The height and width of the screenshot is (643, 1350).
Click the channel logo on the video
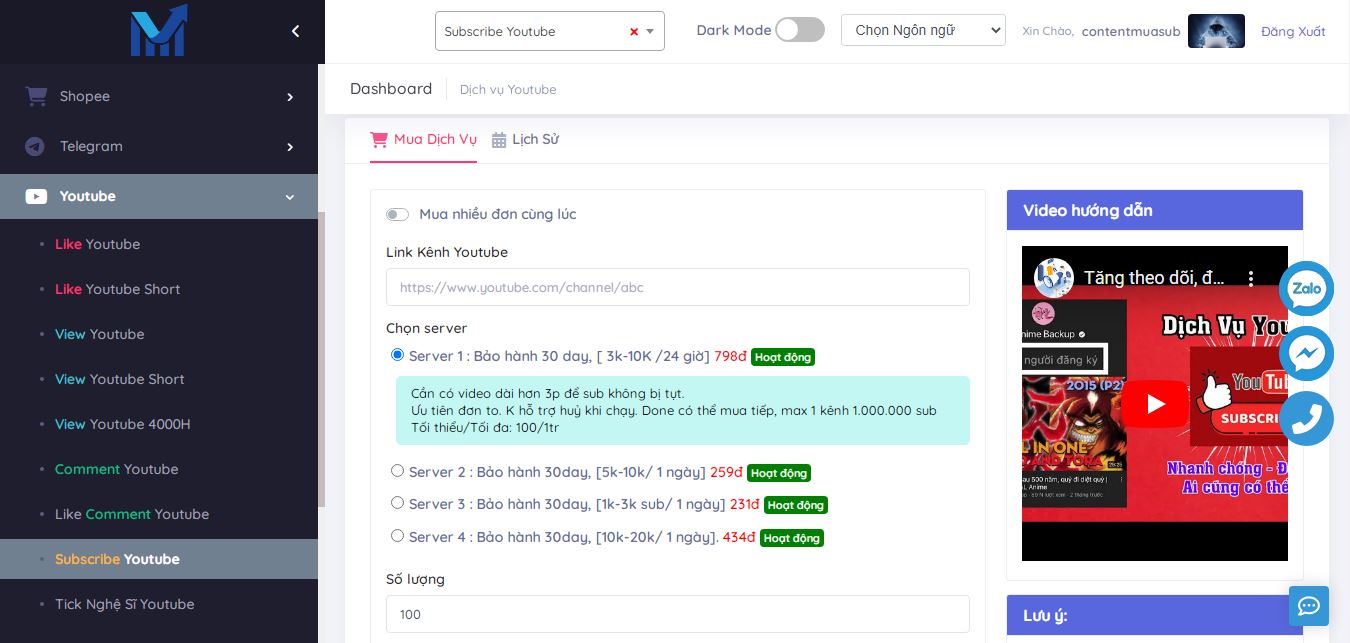pyautogui.click(x=1054, y=278)
